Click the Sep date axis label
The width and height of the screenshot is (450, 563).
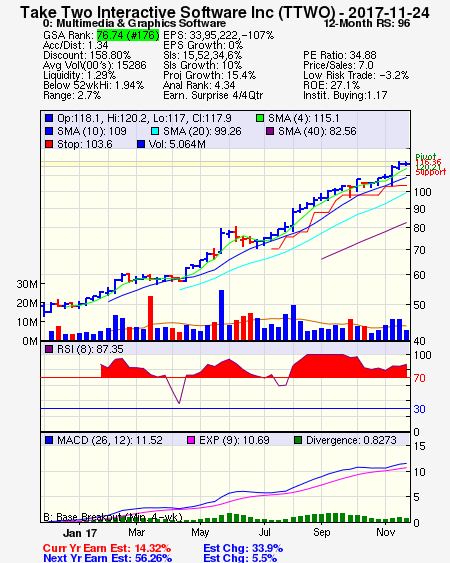321,532
